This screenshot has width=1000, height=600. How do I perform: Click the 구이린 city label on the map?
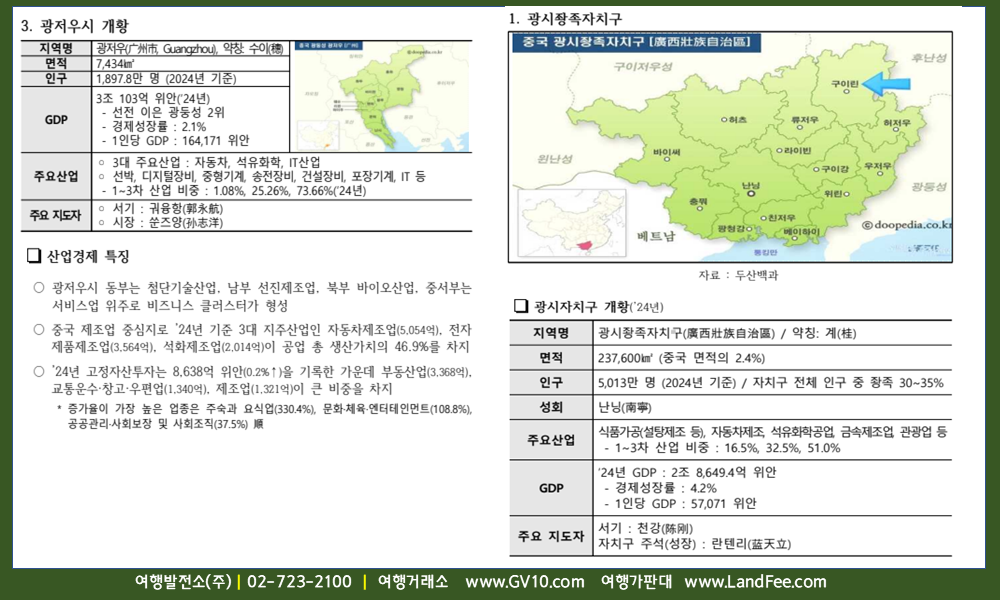pos(845,84)
